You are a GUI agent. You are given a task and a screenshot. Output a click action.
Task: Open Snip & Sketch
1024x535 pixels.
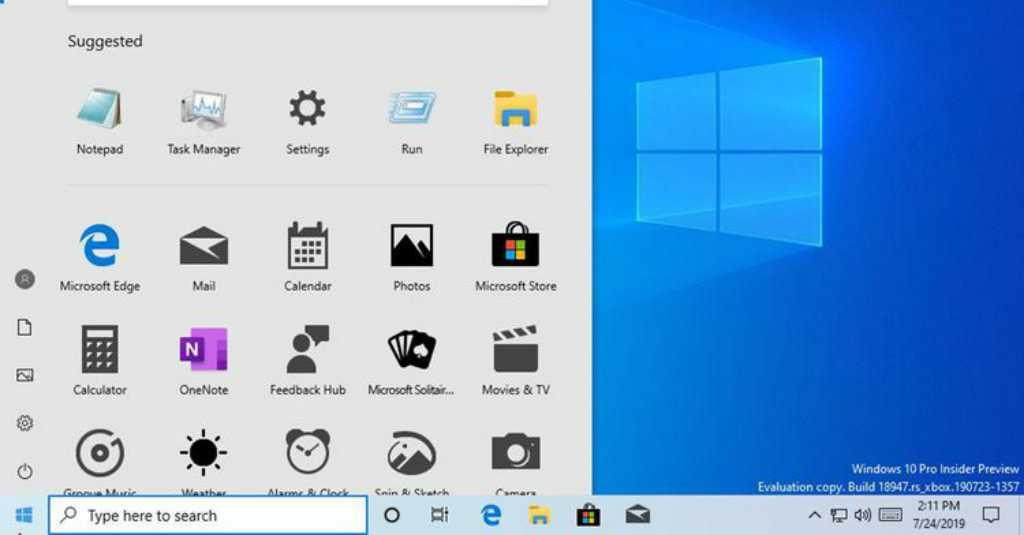(x=411, y=461)
